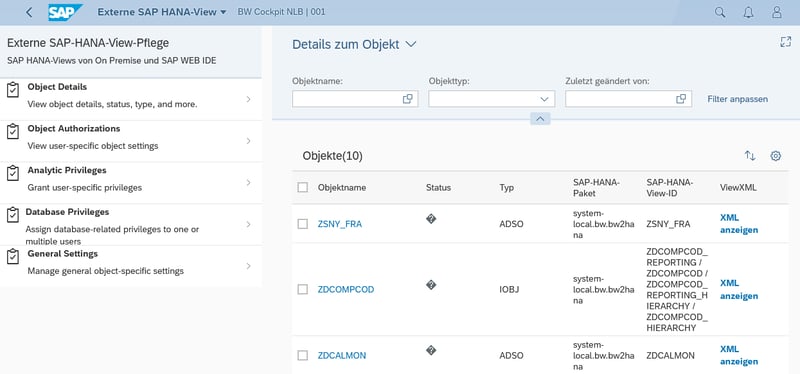Open the search icon in header
The width and height of the screenshot is (800, 374).
[x=720, y=12]
